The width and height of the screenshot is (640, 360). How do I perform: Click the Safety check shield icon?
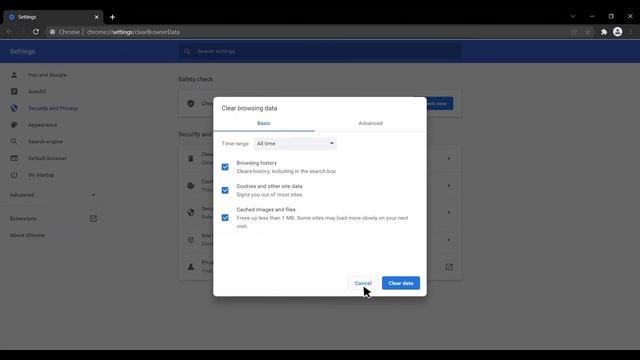click(x=191, y=103)
